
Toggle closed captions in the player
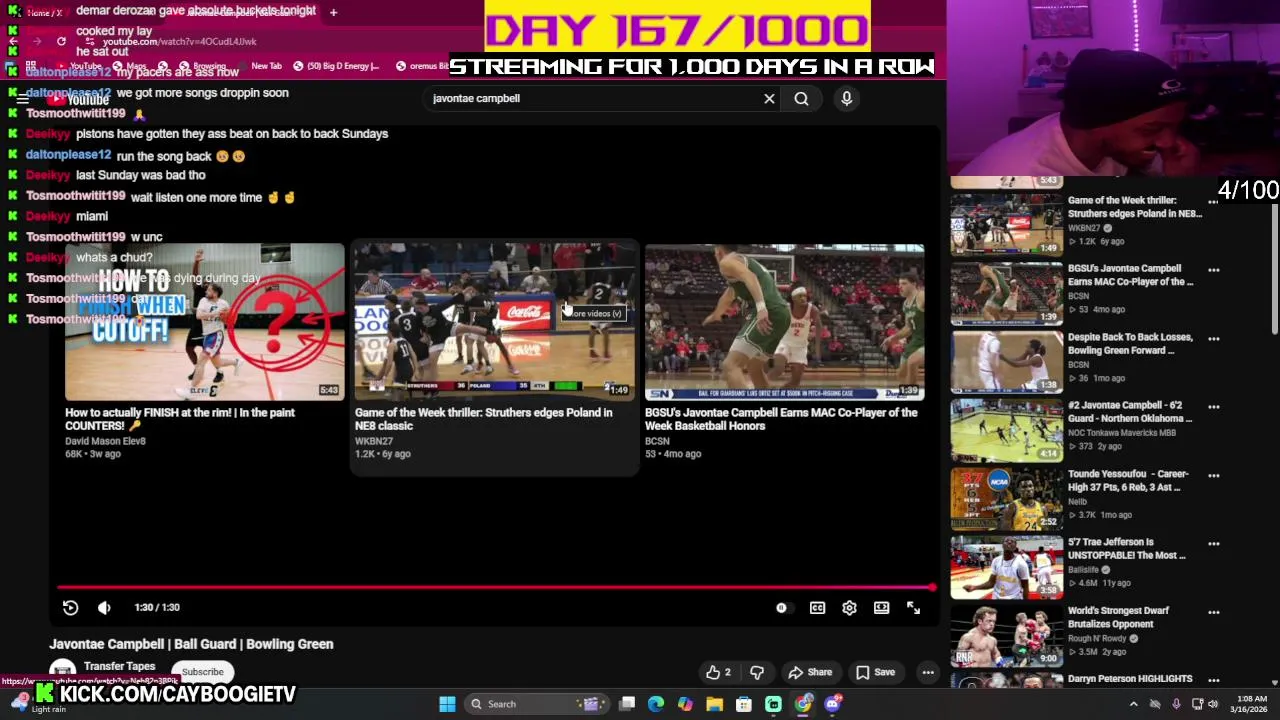[817, 608]
